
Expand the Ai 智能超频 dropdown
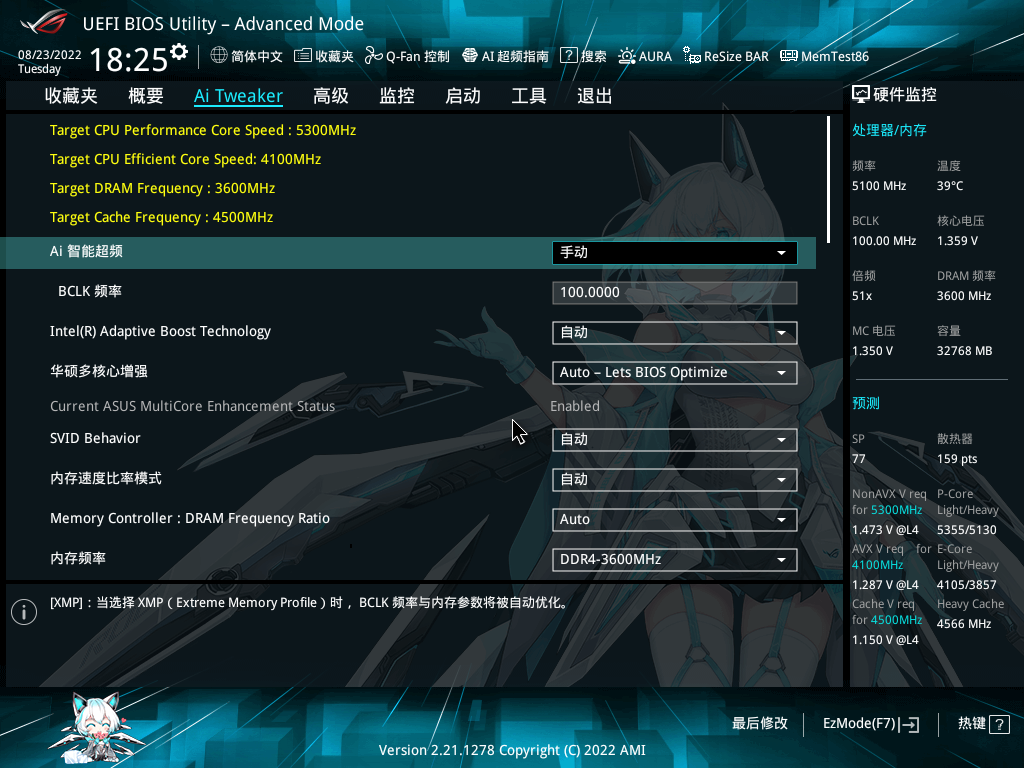pos(675,253)
